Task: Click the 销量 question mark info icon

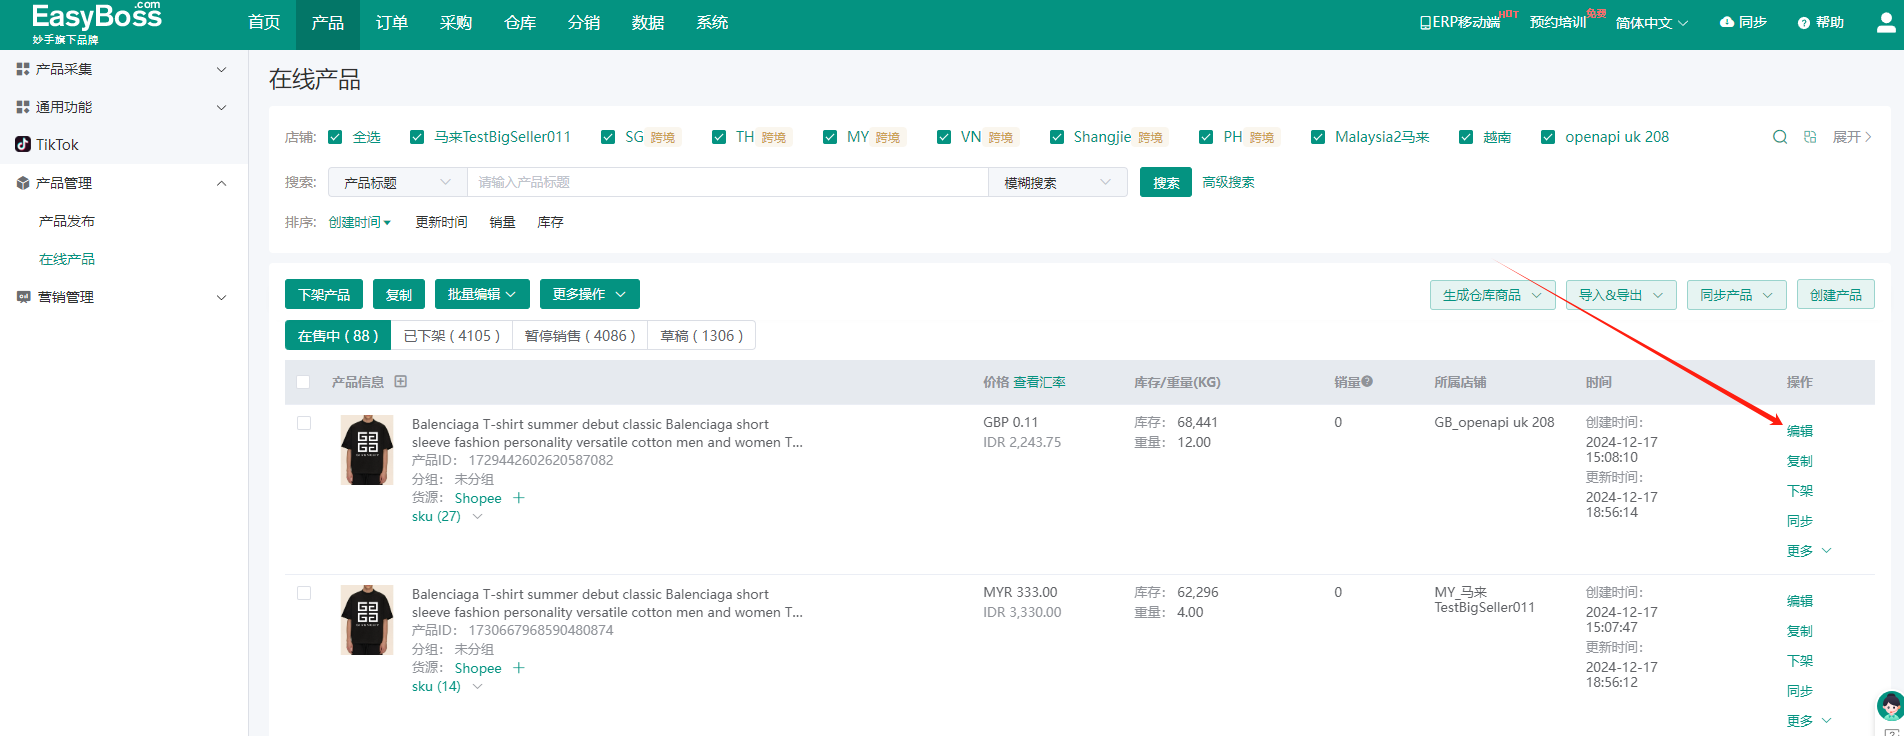Action: tap(1367, 381)
